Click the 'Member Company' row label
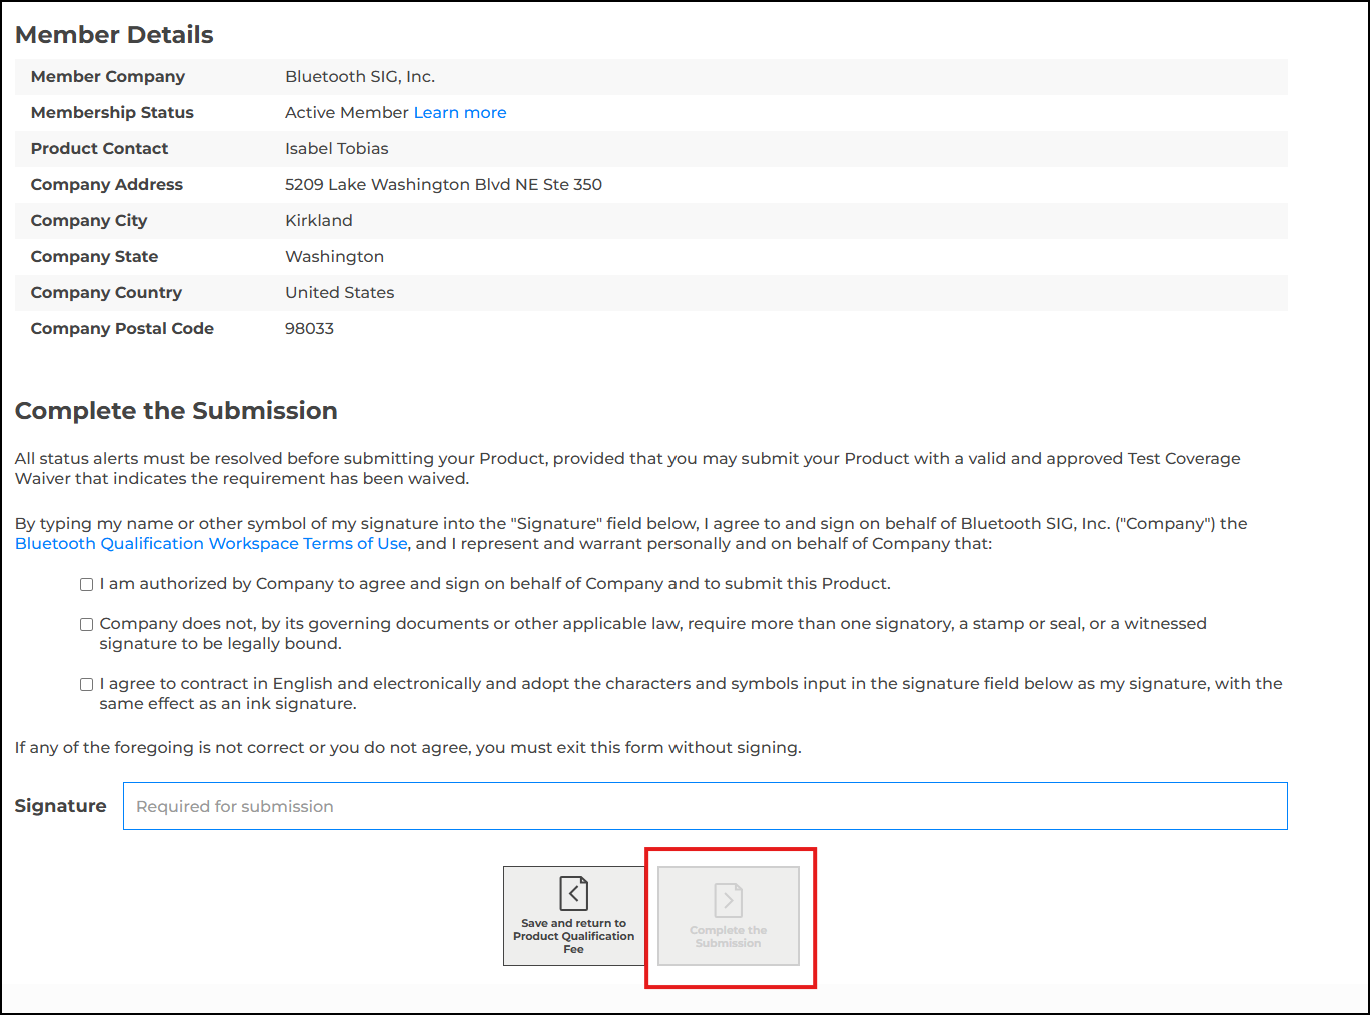Screen dimensions: 1370x1015 [x=108, y=76]
